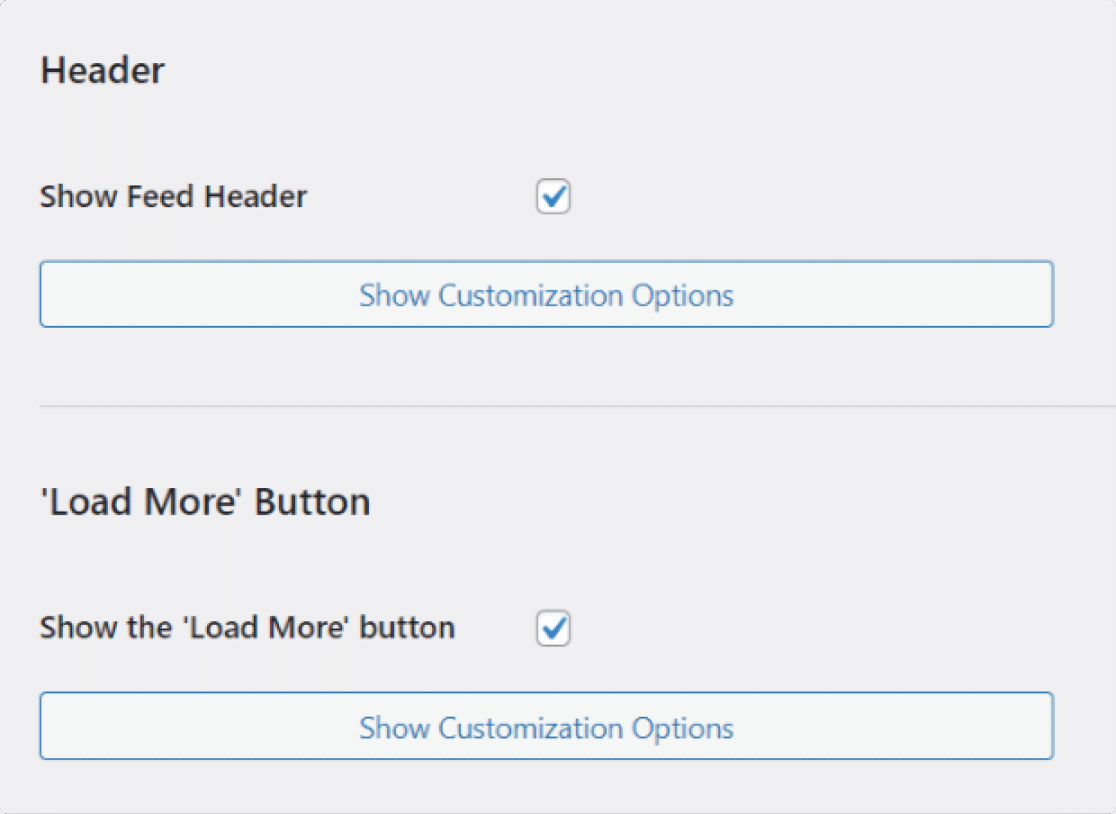Open the Load More customization options panel
The width and height of the screenshot is (1116, 814).
point(547,726)
